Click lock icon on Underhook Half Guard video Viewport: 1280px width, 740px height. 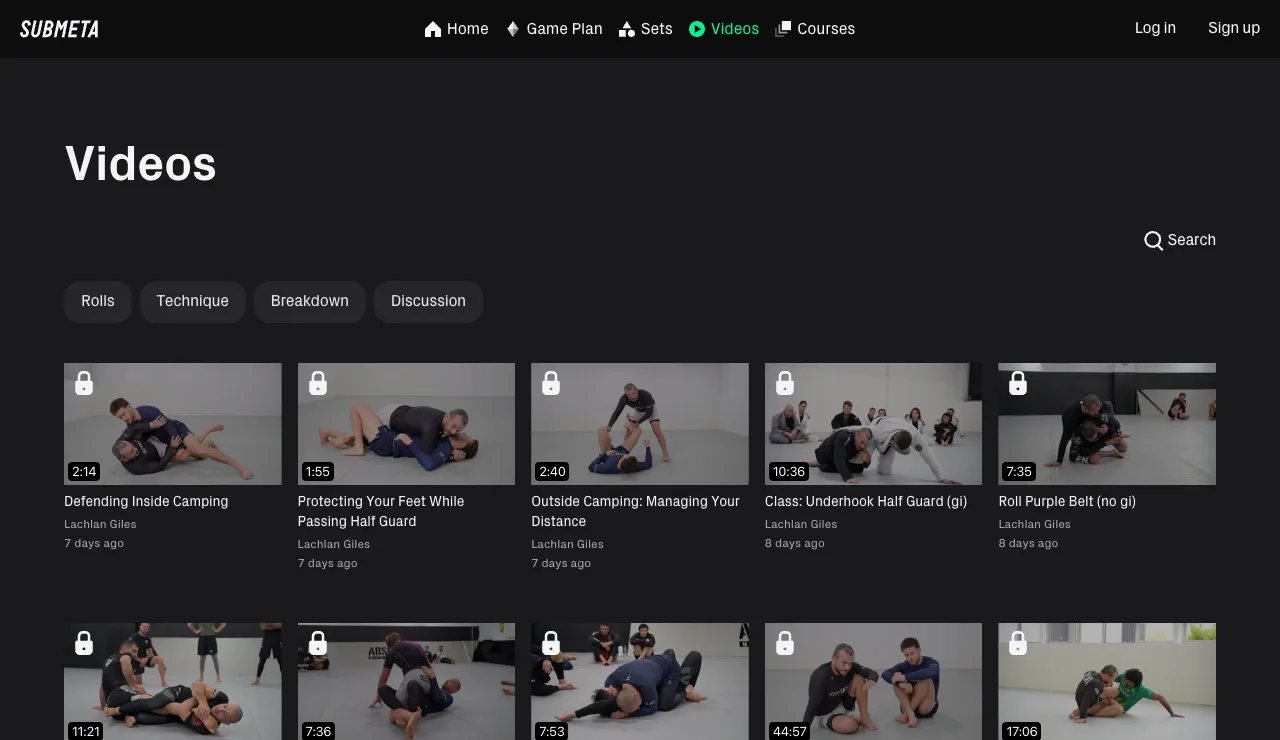click(785, 383)
